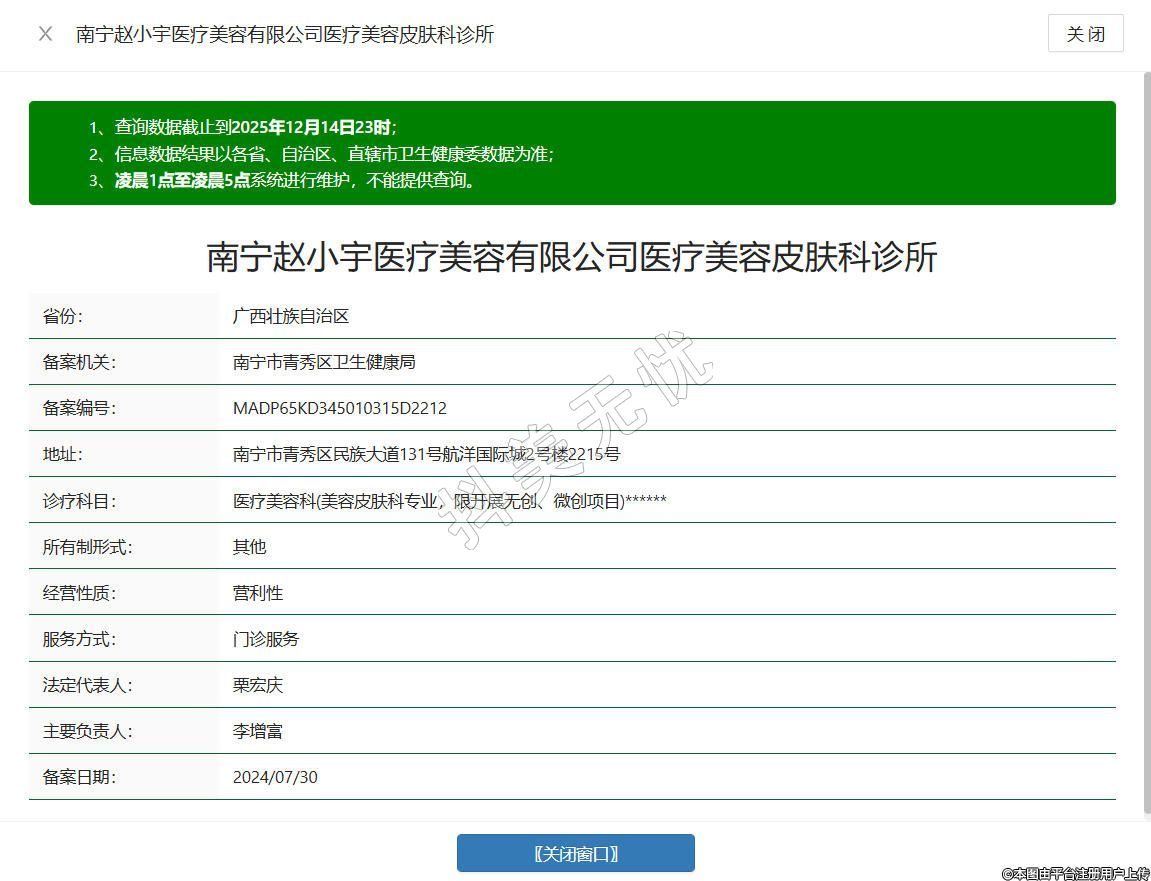Click the 所有制形式 value 其他
1151x881 pixels.
click(x=250, y=546)
